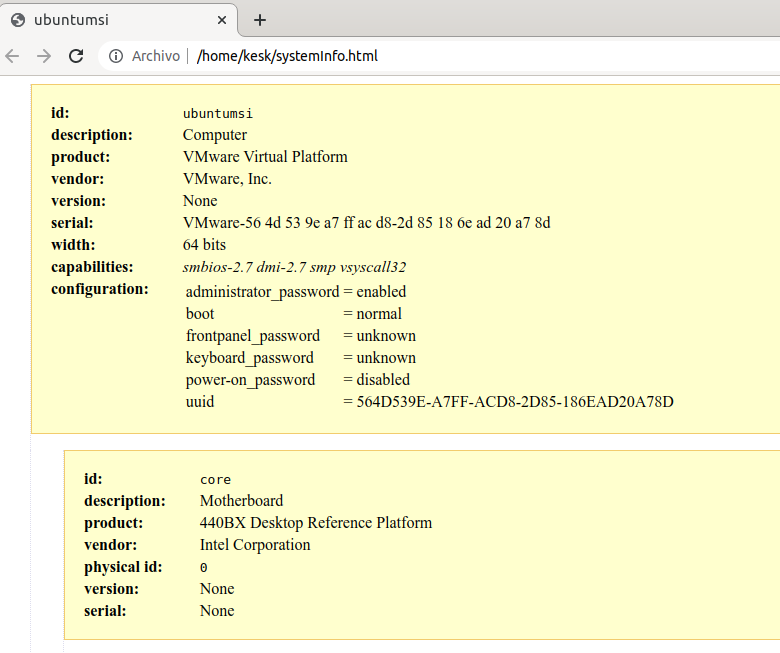
Task: Click the browser forward arrow
Action: (x=44, y=56)
